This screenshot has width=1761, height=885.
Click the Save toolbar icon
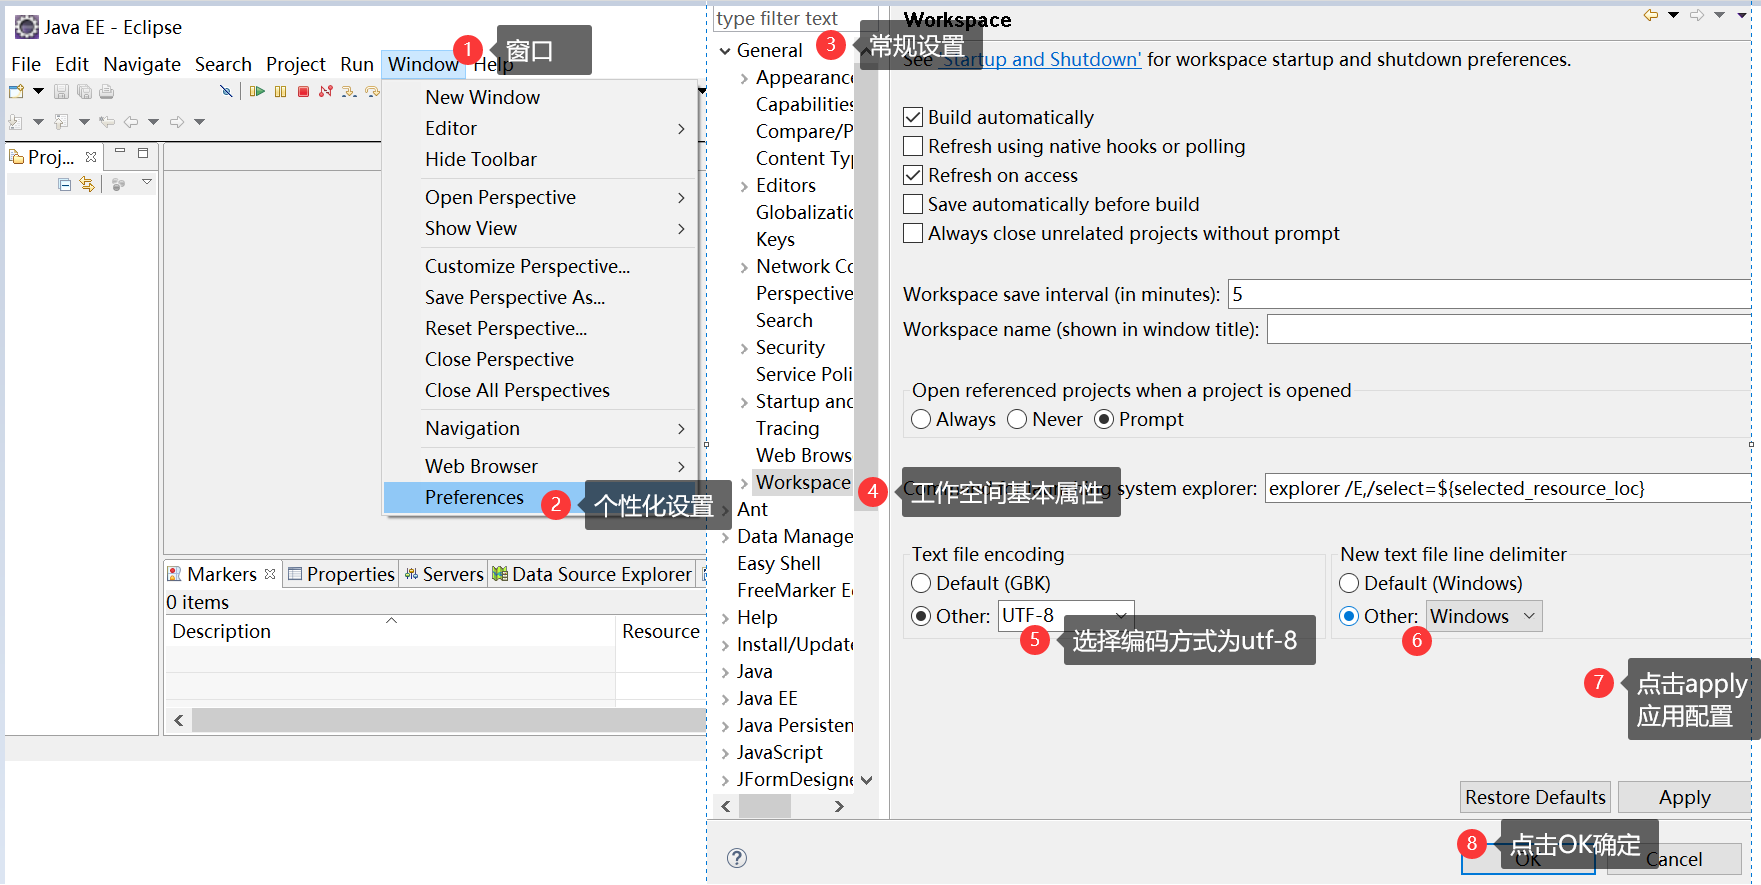click(x=61, y=92)
